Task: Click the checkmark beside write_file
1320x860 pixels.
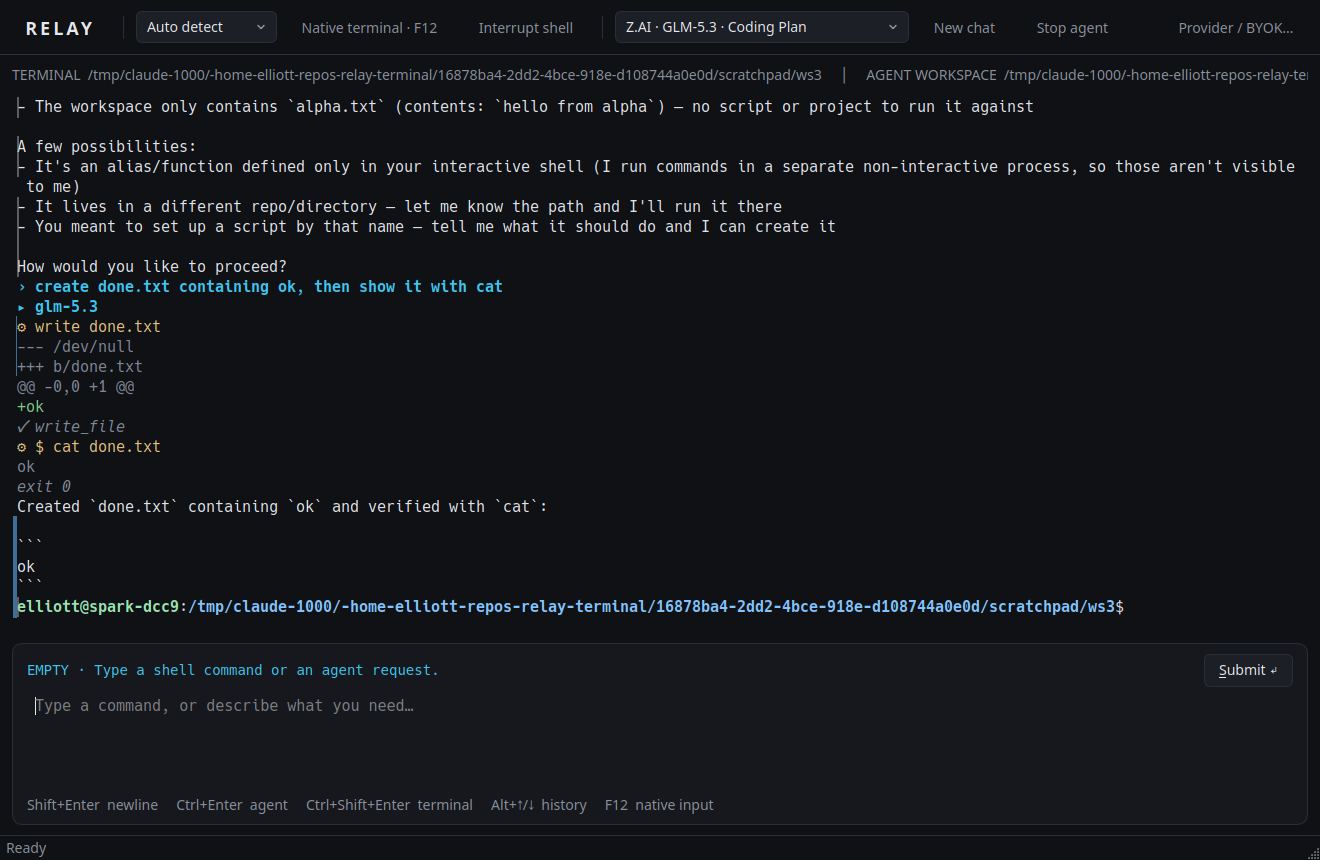Action: tap(24, 427)
